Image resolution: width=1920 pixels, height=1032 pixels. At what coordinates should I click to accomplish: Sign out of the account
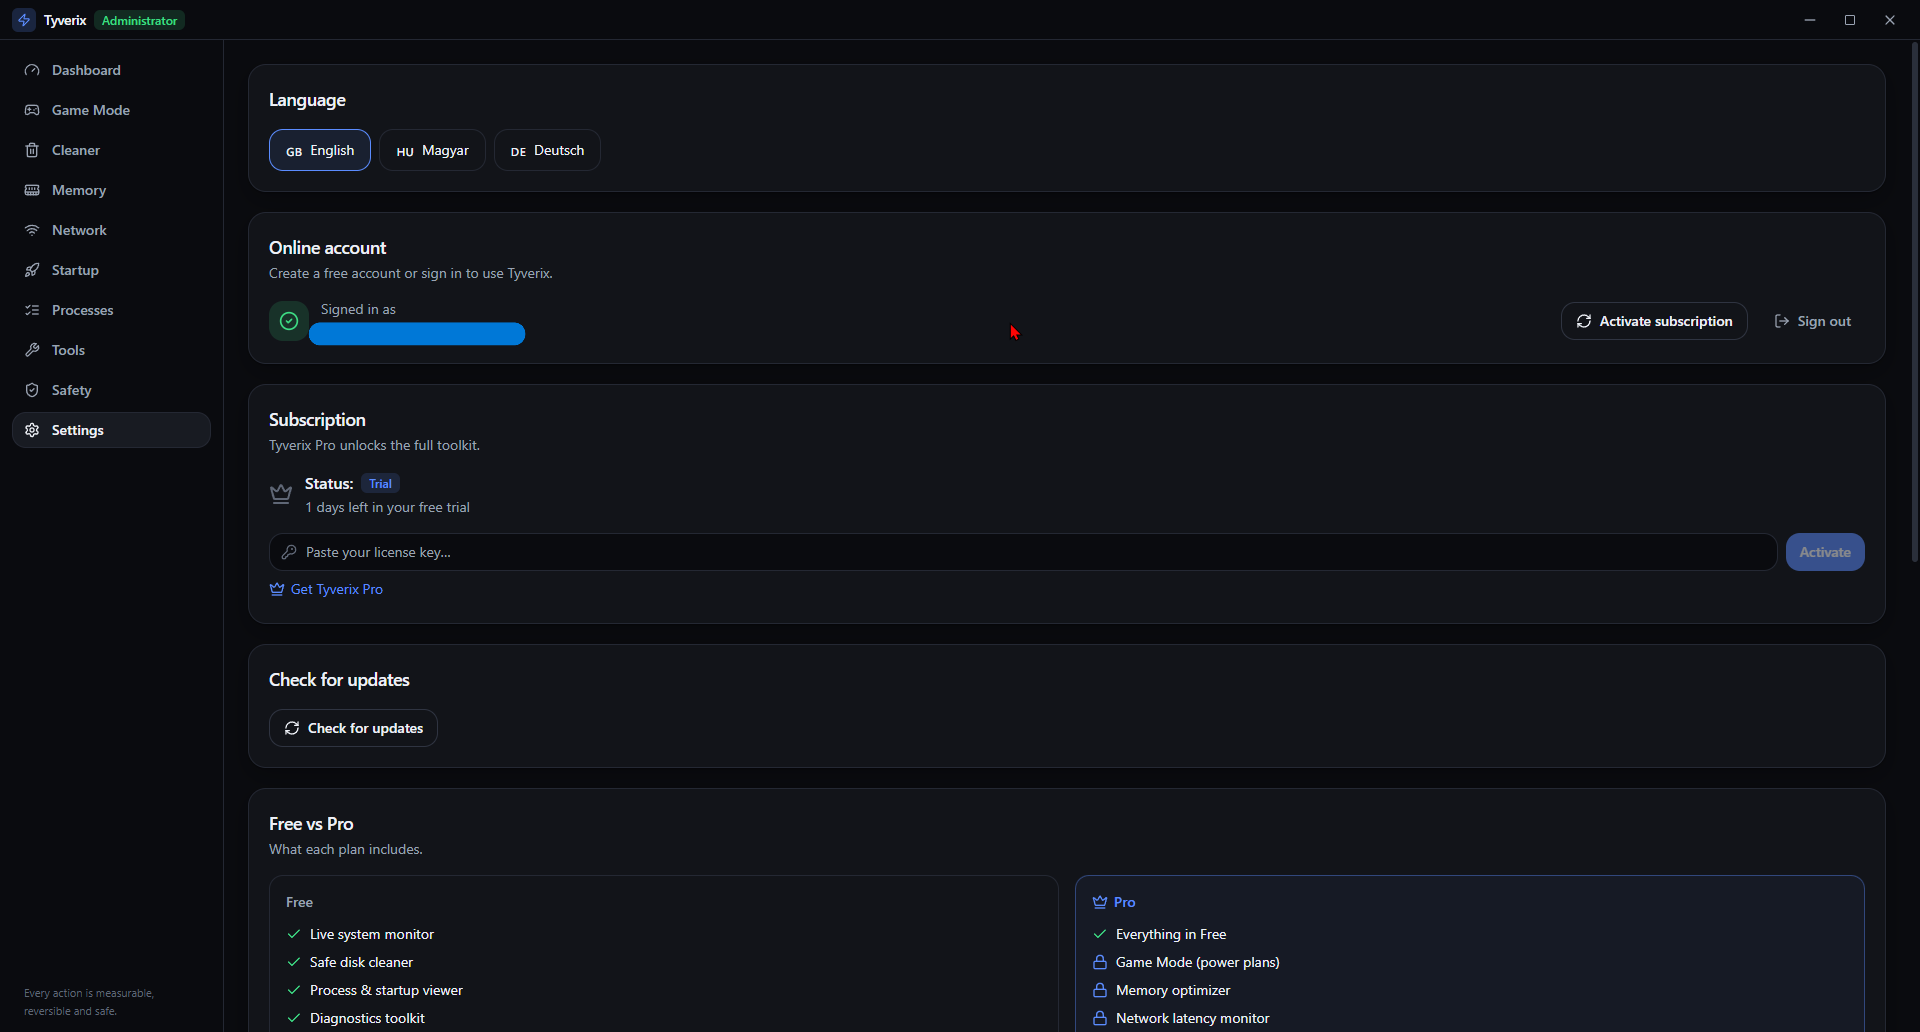pos(1812,321)
